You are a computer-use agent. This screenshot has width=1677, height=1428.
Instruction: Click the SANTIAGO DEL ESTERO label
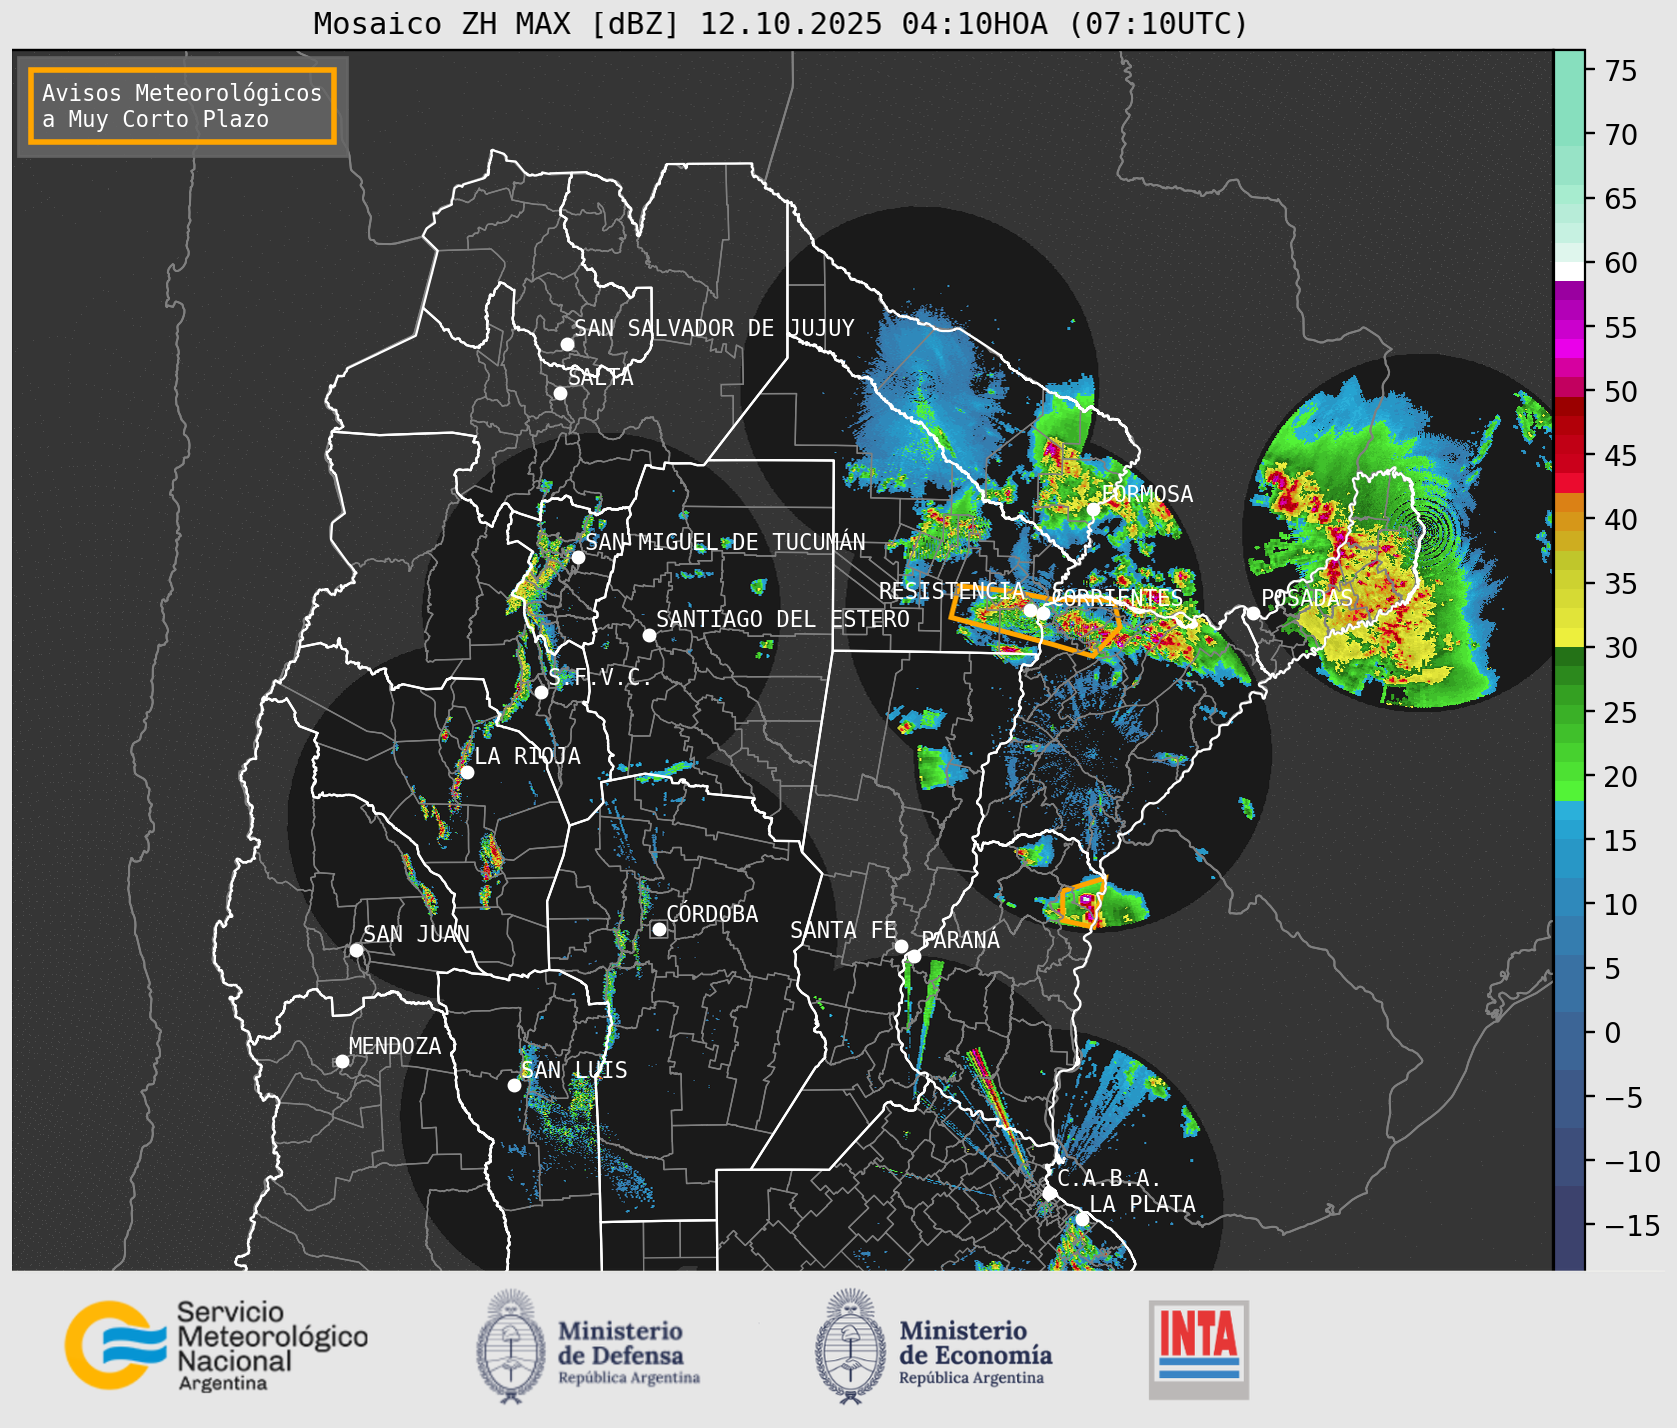coord(783,619)
